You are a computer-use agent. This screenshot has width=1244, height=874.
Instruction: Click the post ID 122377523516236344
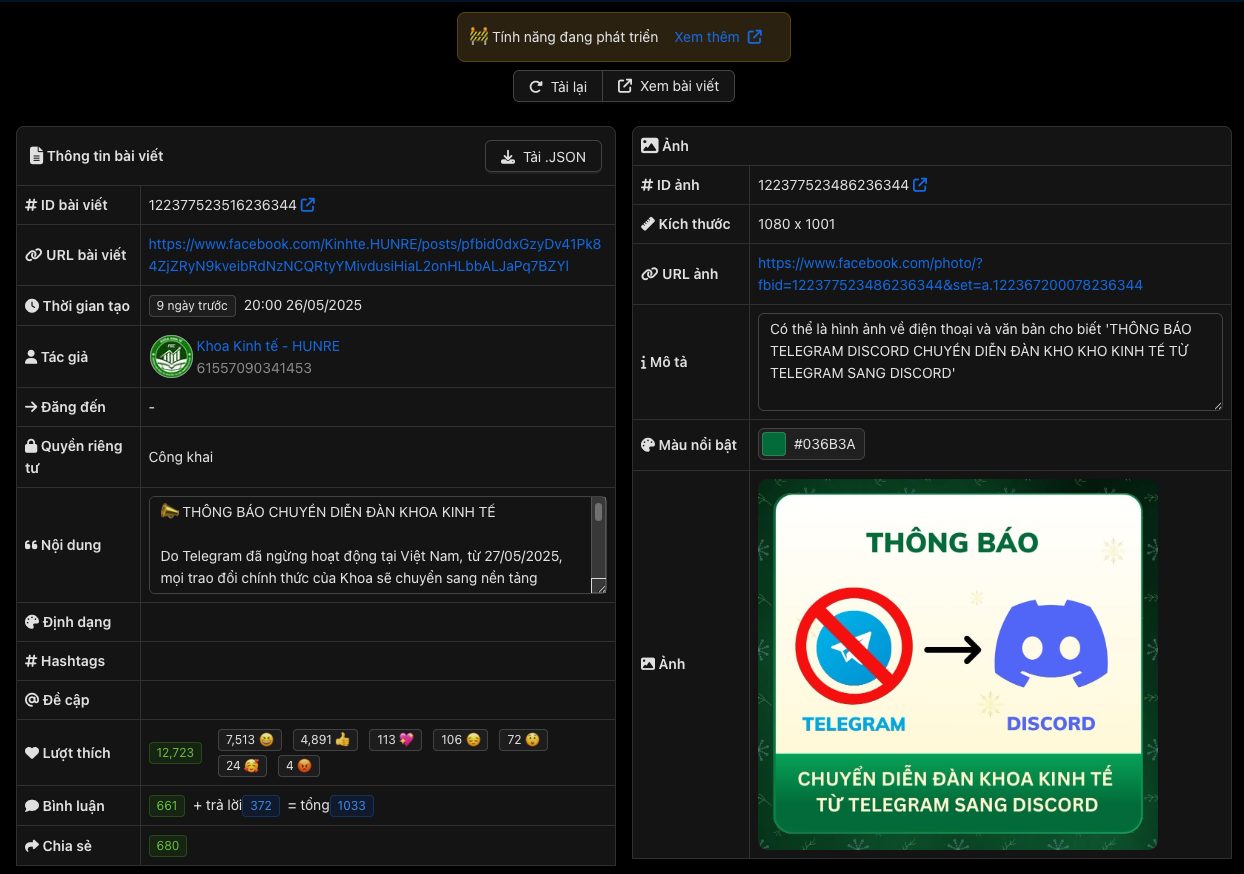(x=223, y=205)
